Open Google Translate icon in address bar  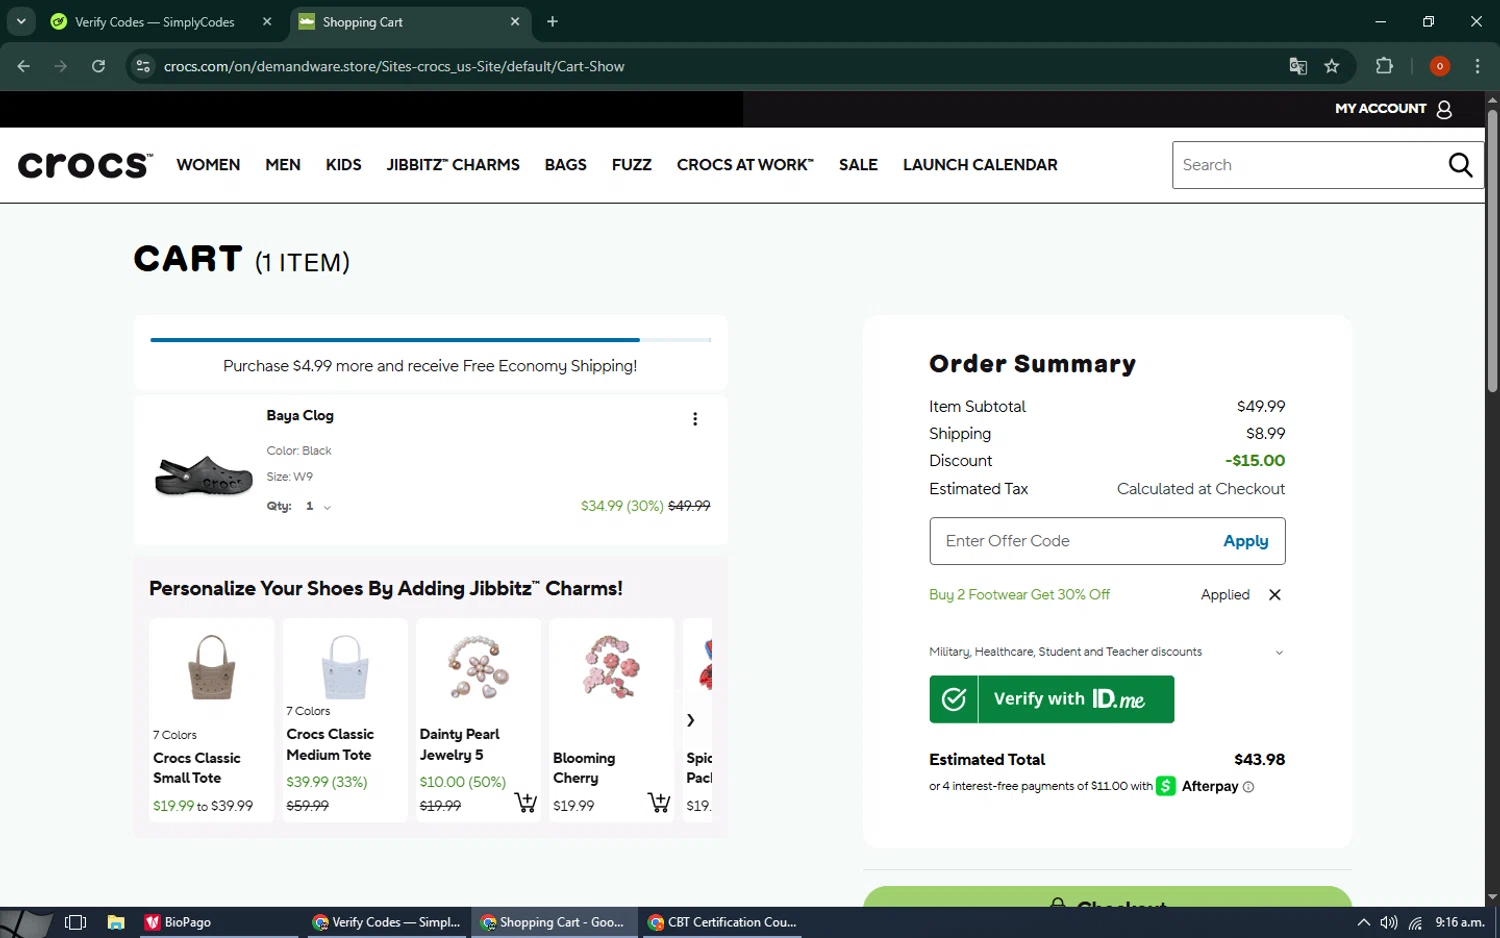pyautogui.click(x=1298, y=66)
